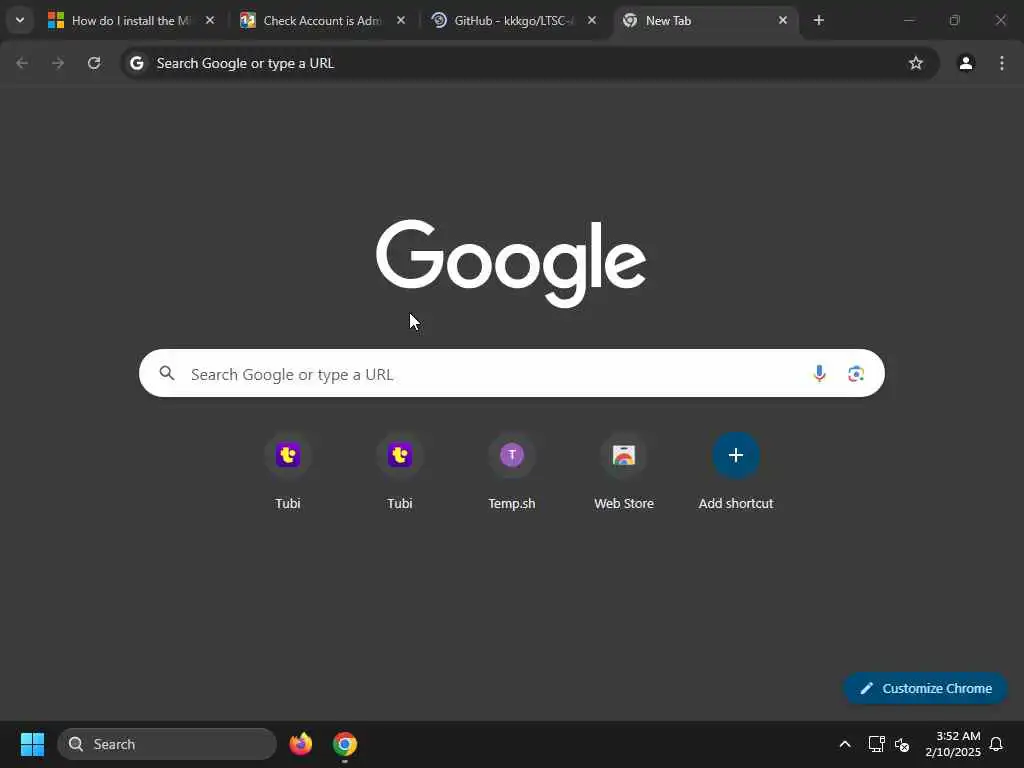Switch to the GitHub kkkgo/LTSC tab
This screenshot has width=1024, height=768.
coord(513,20)
